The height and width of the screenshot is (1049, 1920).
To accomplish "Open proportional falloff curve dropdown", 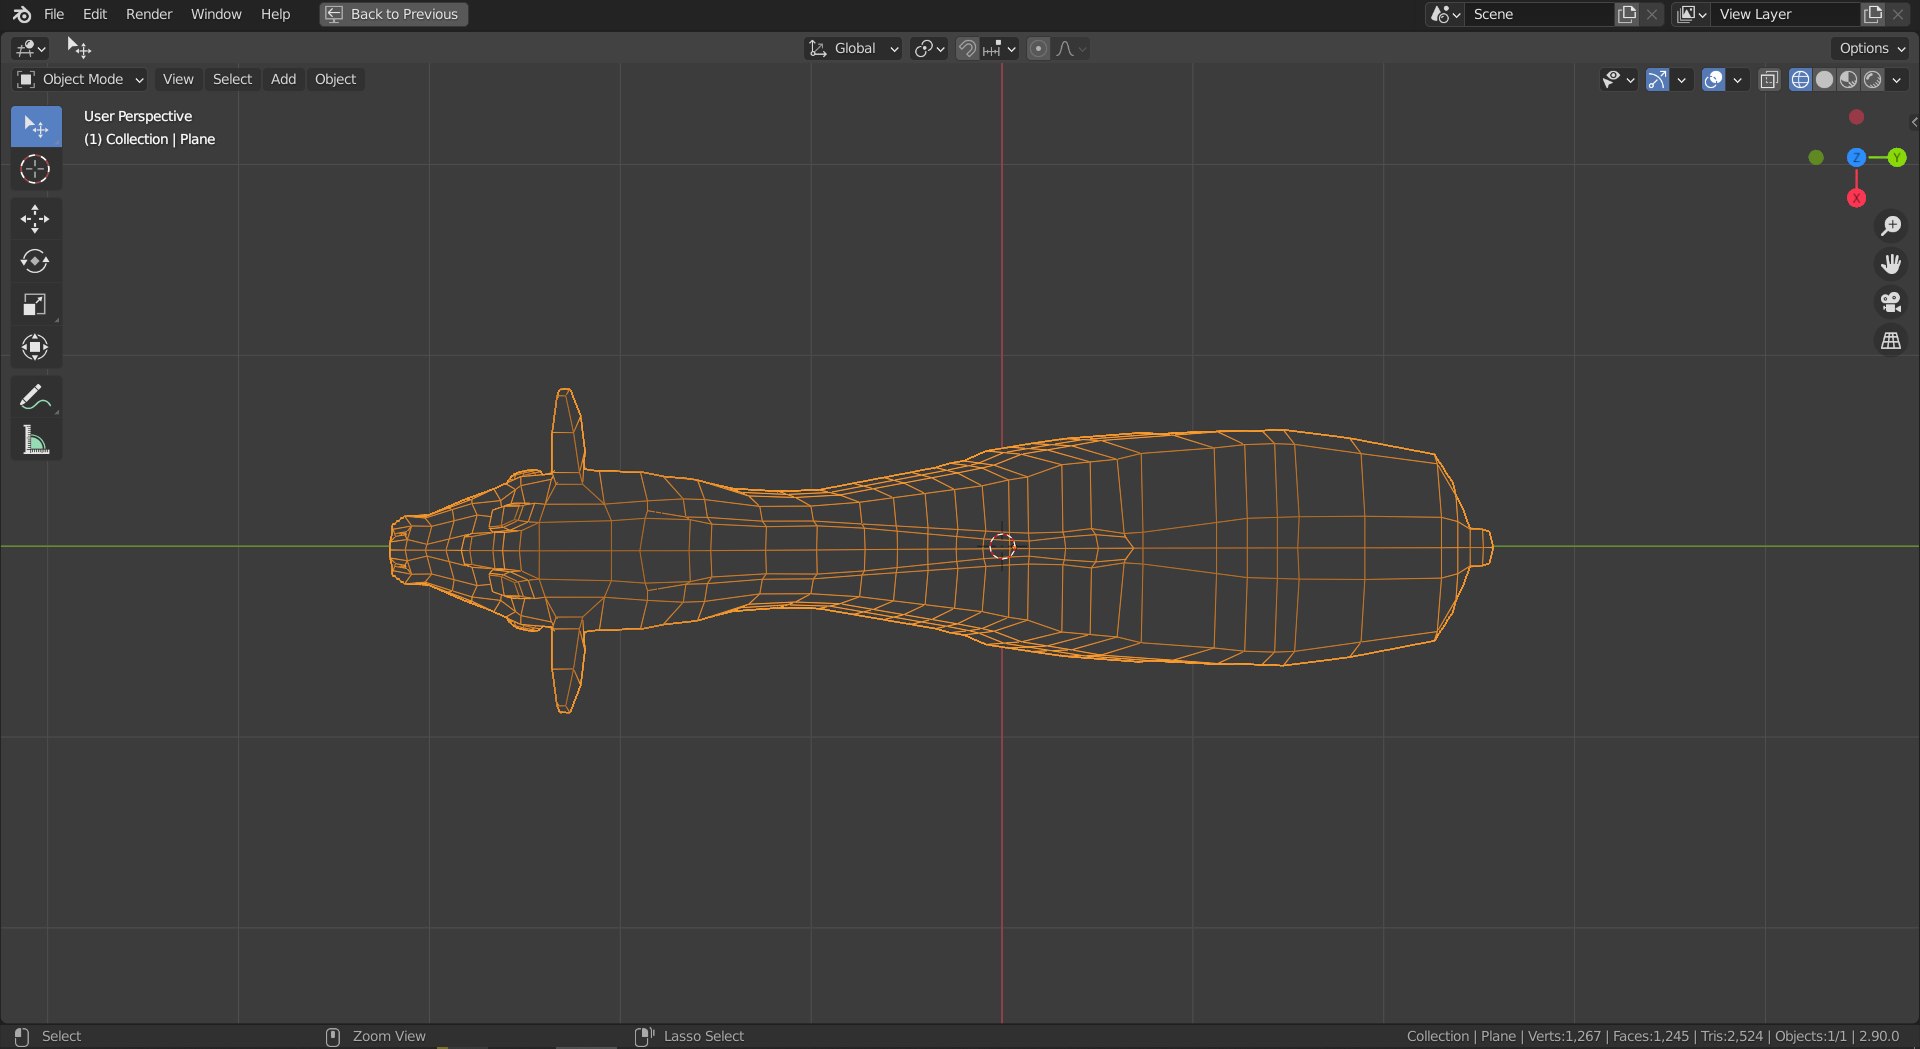I will (x=1071, y=48).
